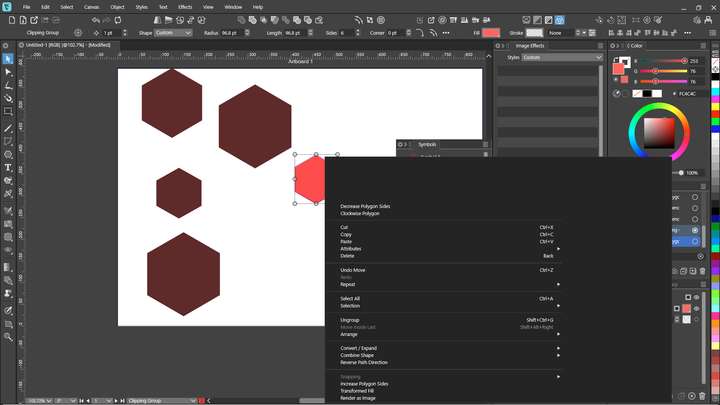Screen dimensions: 720x405
Task: Open the Effects menu in the menu bar
Action: [x=185, y=7]
